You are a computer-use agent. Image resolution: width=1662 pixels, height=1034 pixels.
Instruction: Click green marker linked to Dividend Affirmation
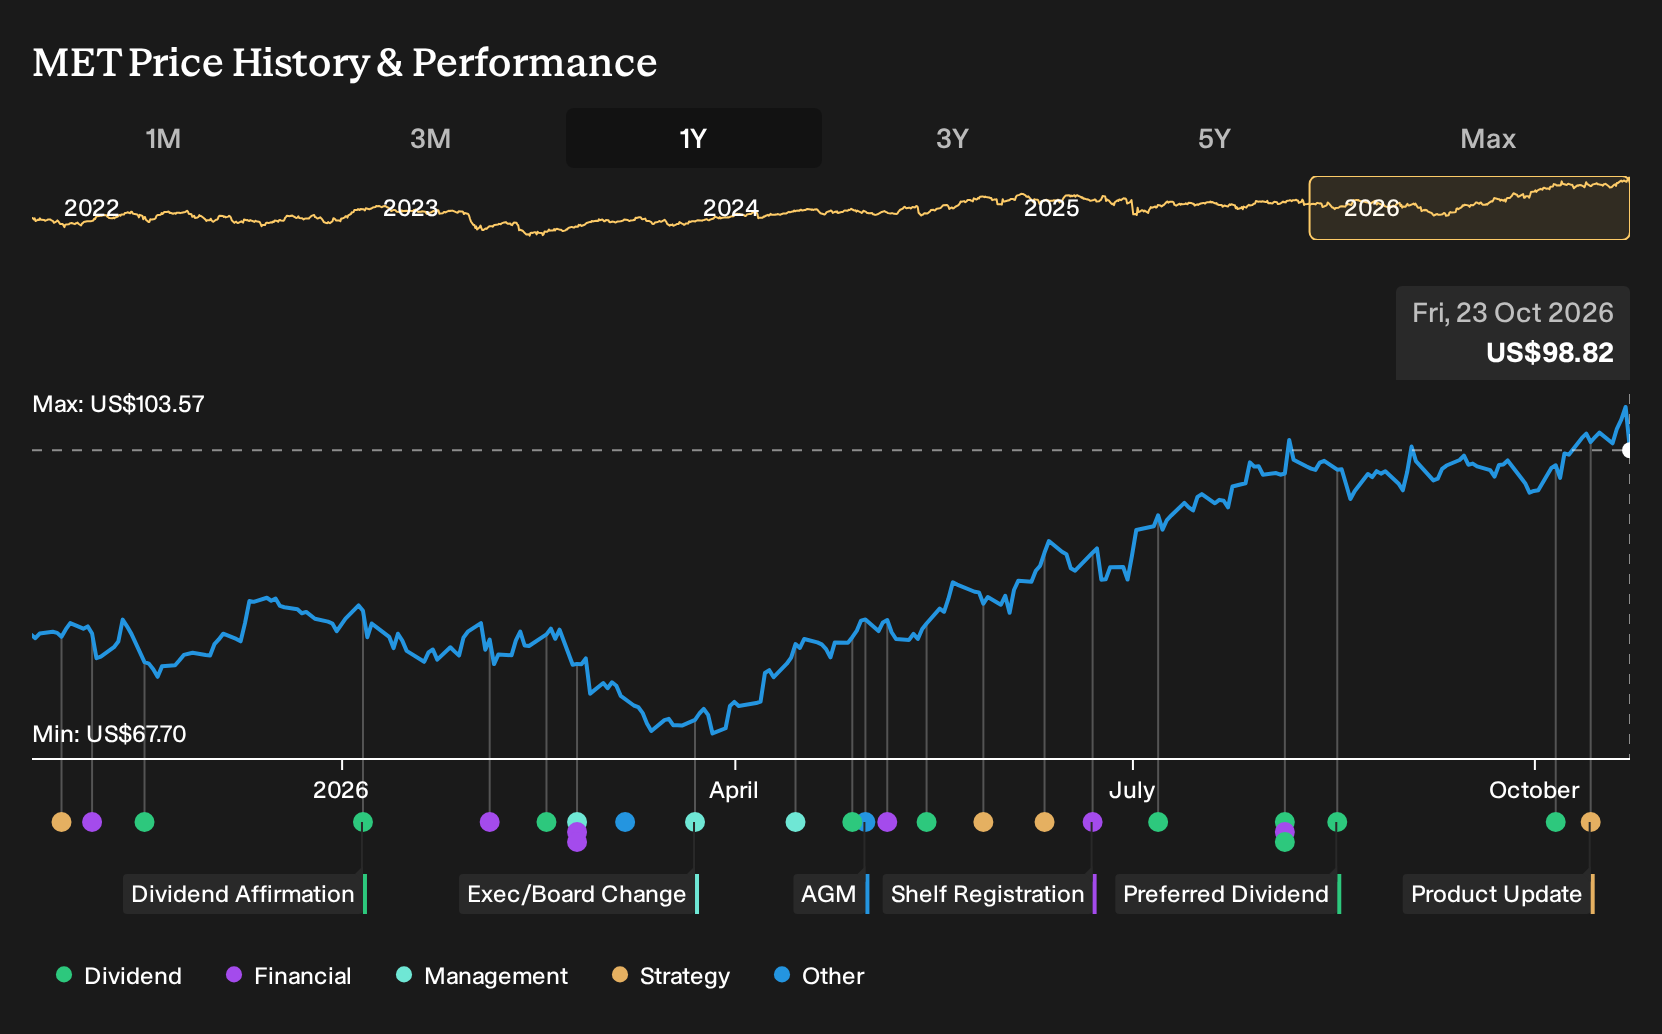pos(363,822)
